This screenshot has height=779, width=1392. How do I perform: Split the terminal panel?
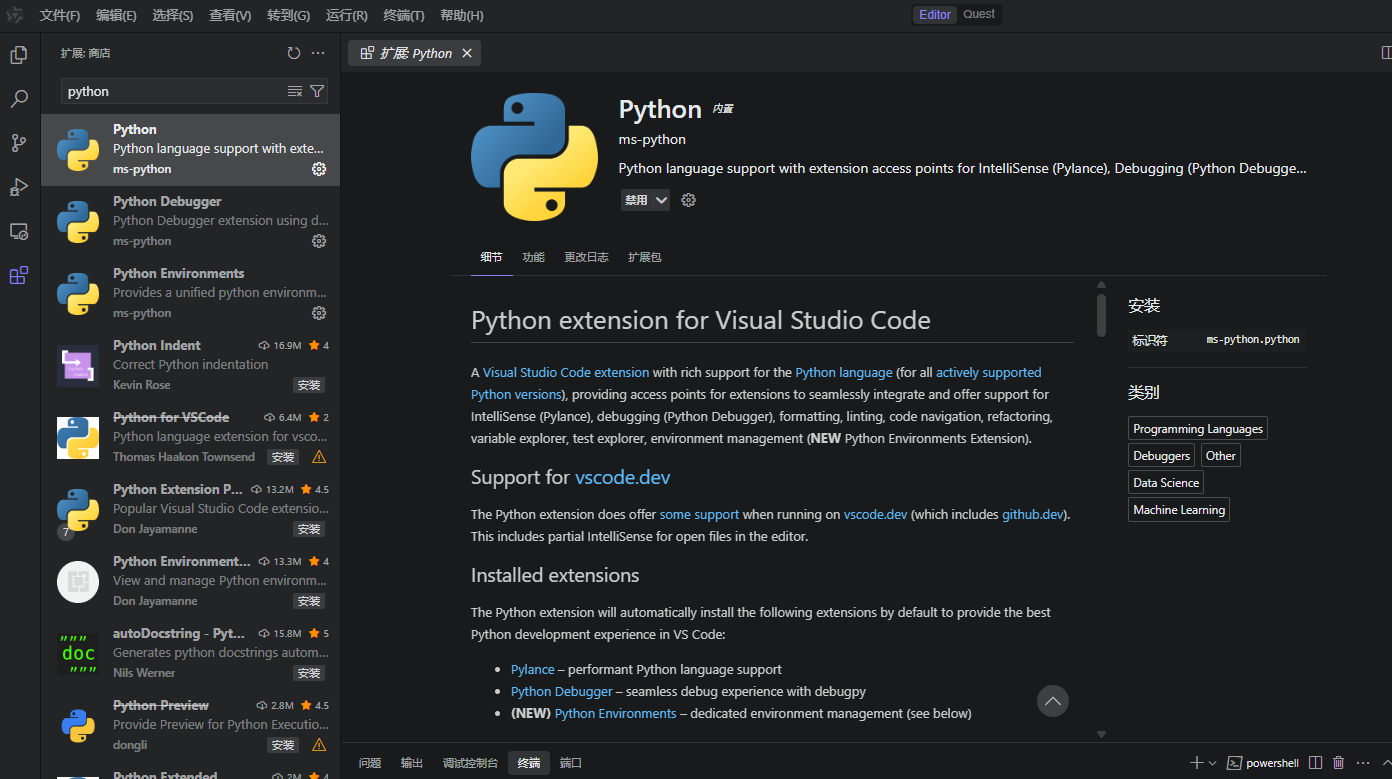click(1316, 763)
